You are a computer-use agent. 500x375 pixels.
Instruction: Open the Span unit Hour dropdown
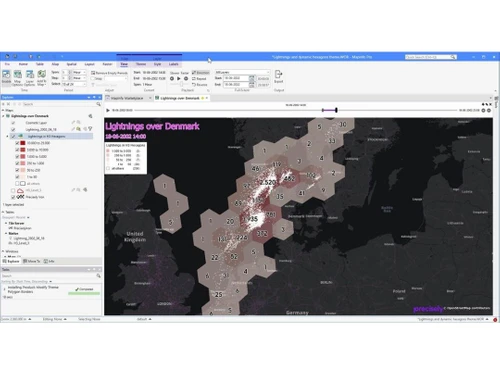click(x=79, y=72)
